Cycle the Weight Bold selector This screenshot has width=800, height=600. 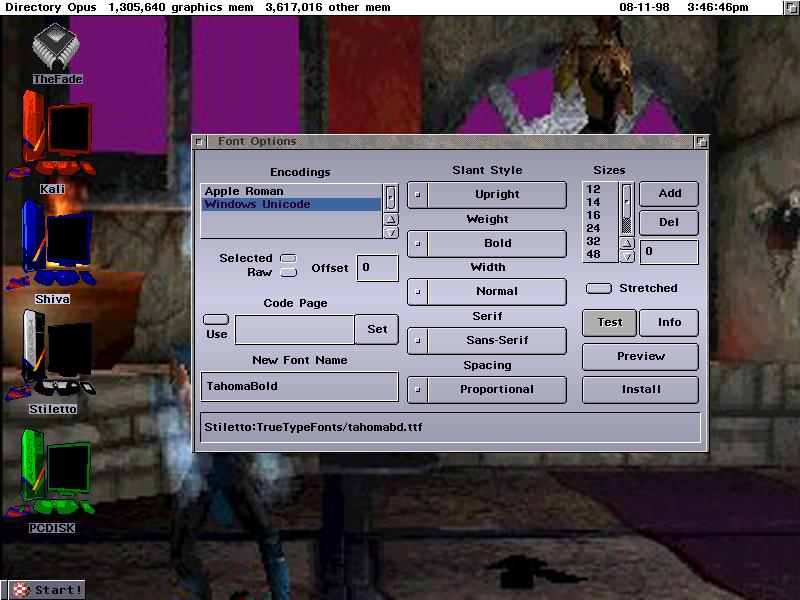487,243
